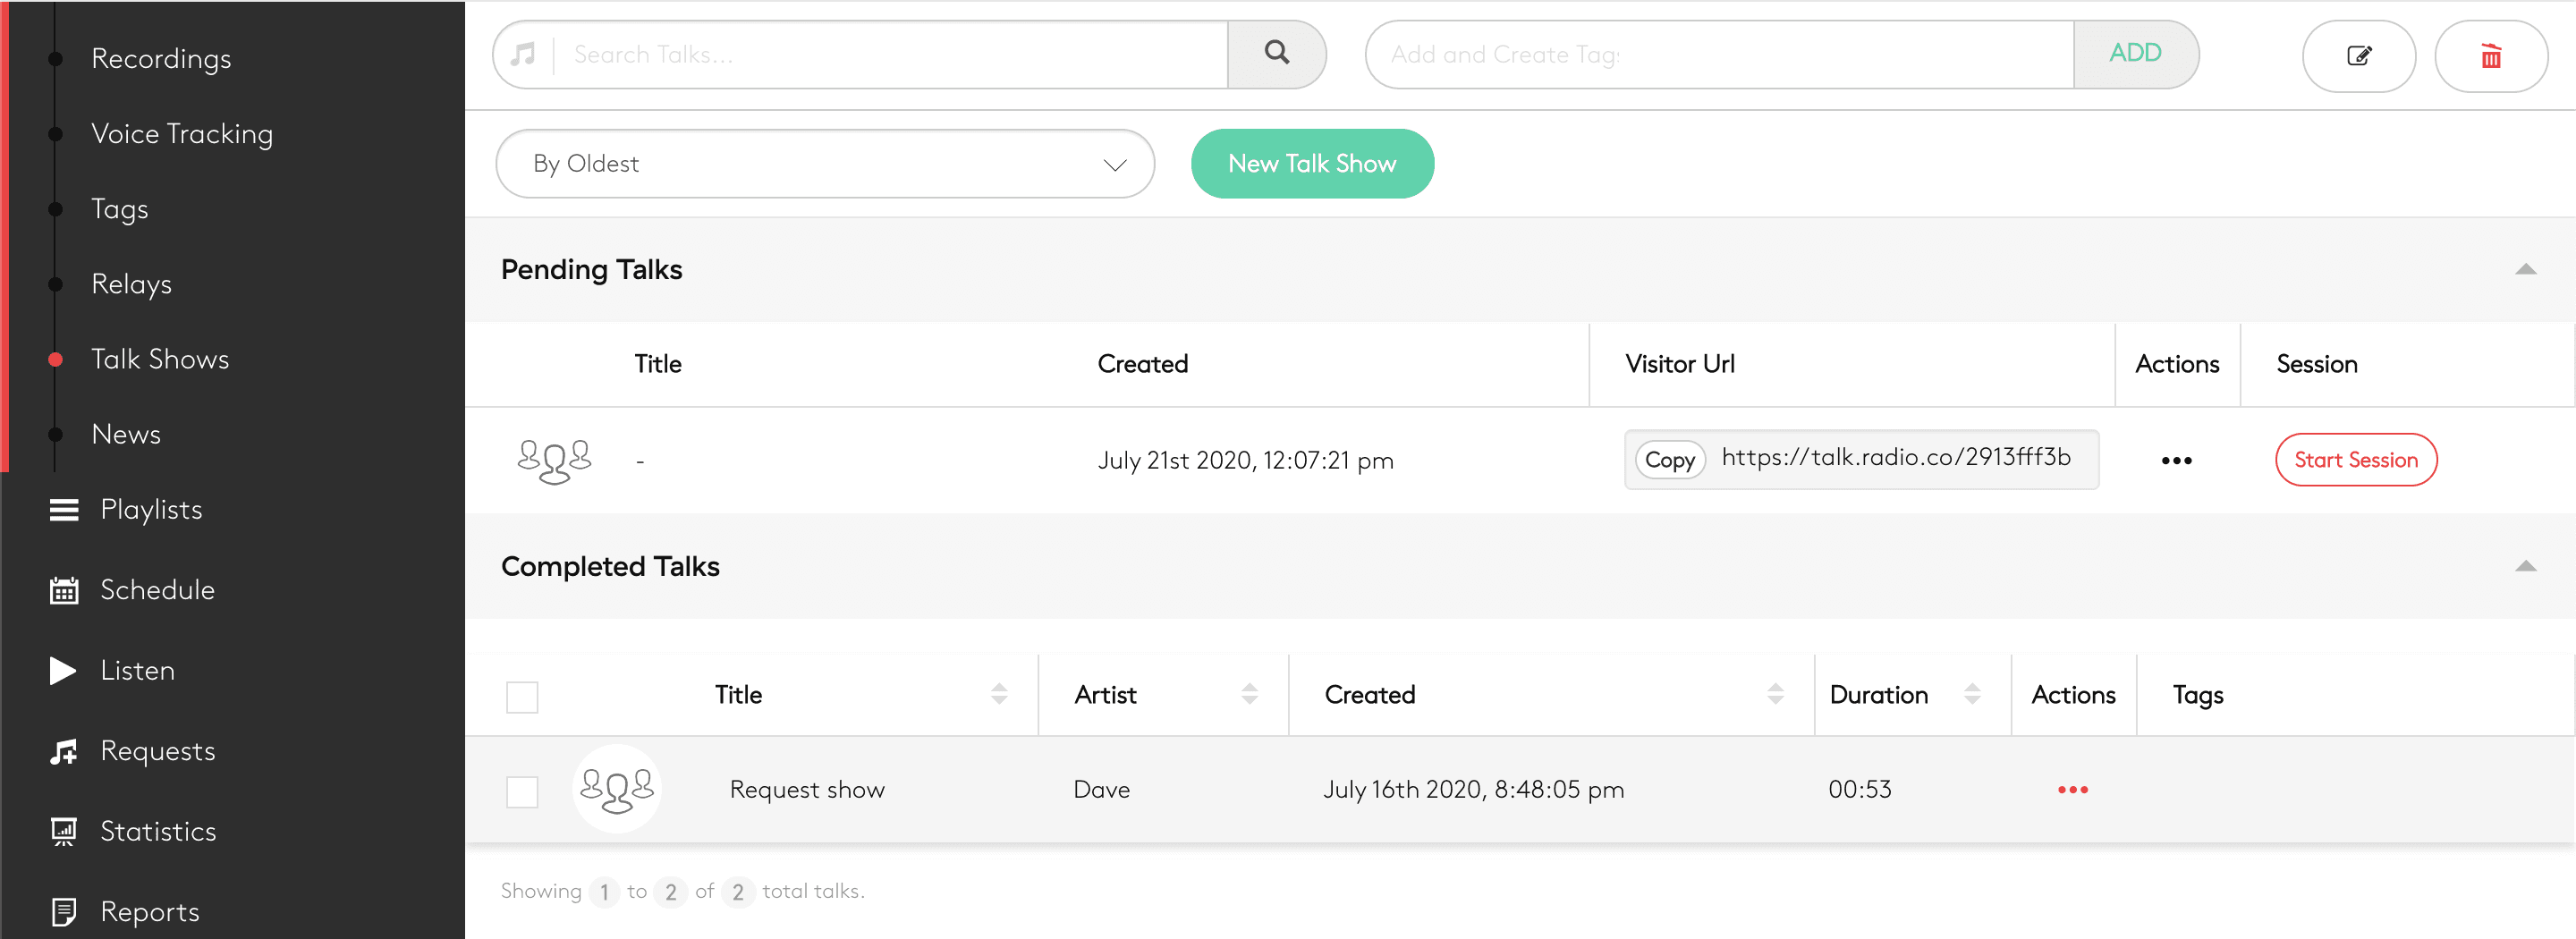The height and width of the screenshot is (939, 2576).
Task: Open the By Oldest sort dropdown
Action: 824,164
